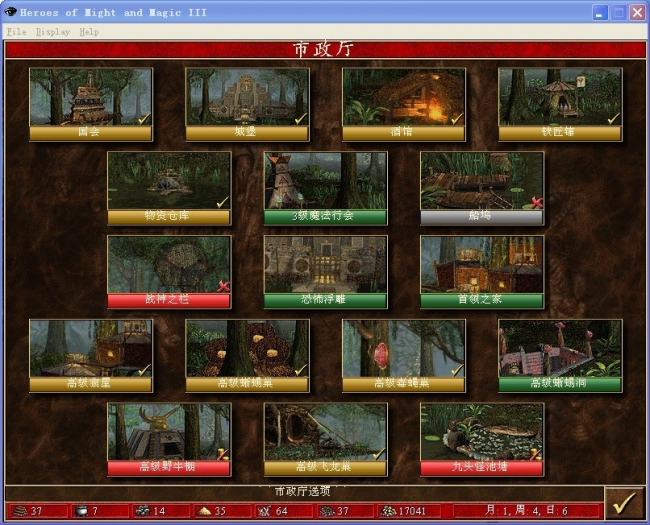The width and height of the screenshot is (650, 525).
Task: Select the 高级野牛棚 dwelling card
Action: pos(169,440)
